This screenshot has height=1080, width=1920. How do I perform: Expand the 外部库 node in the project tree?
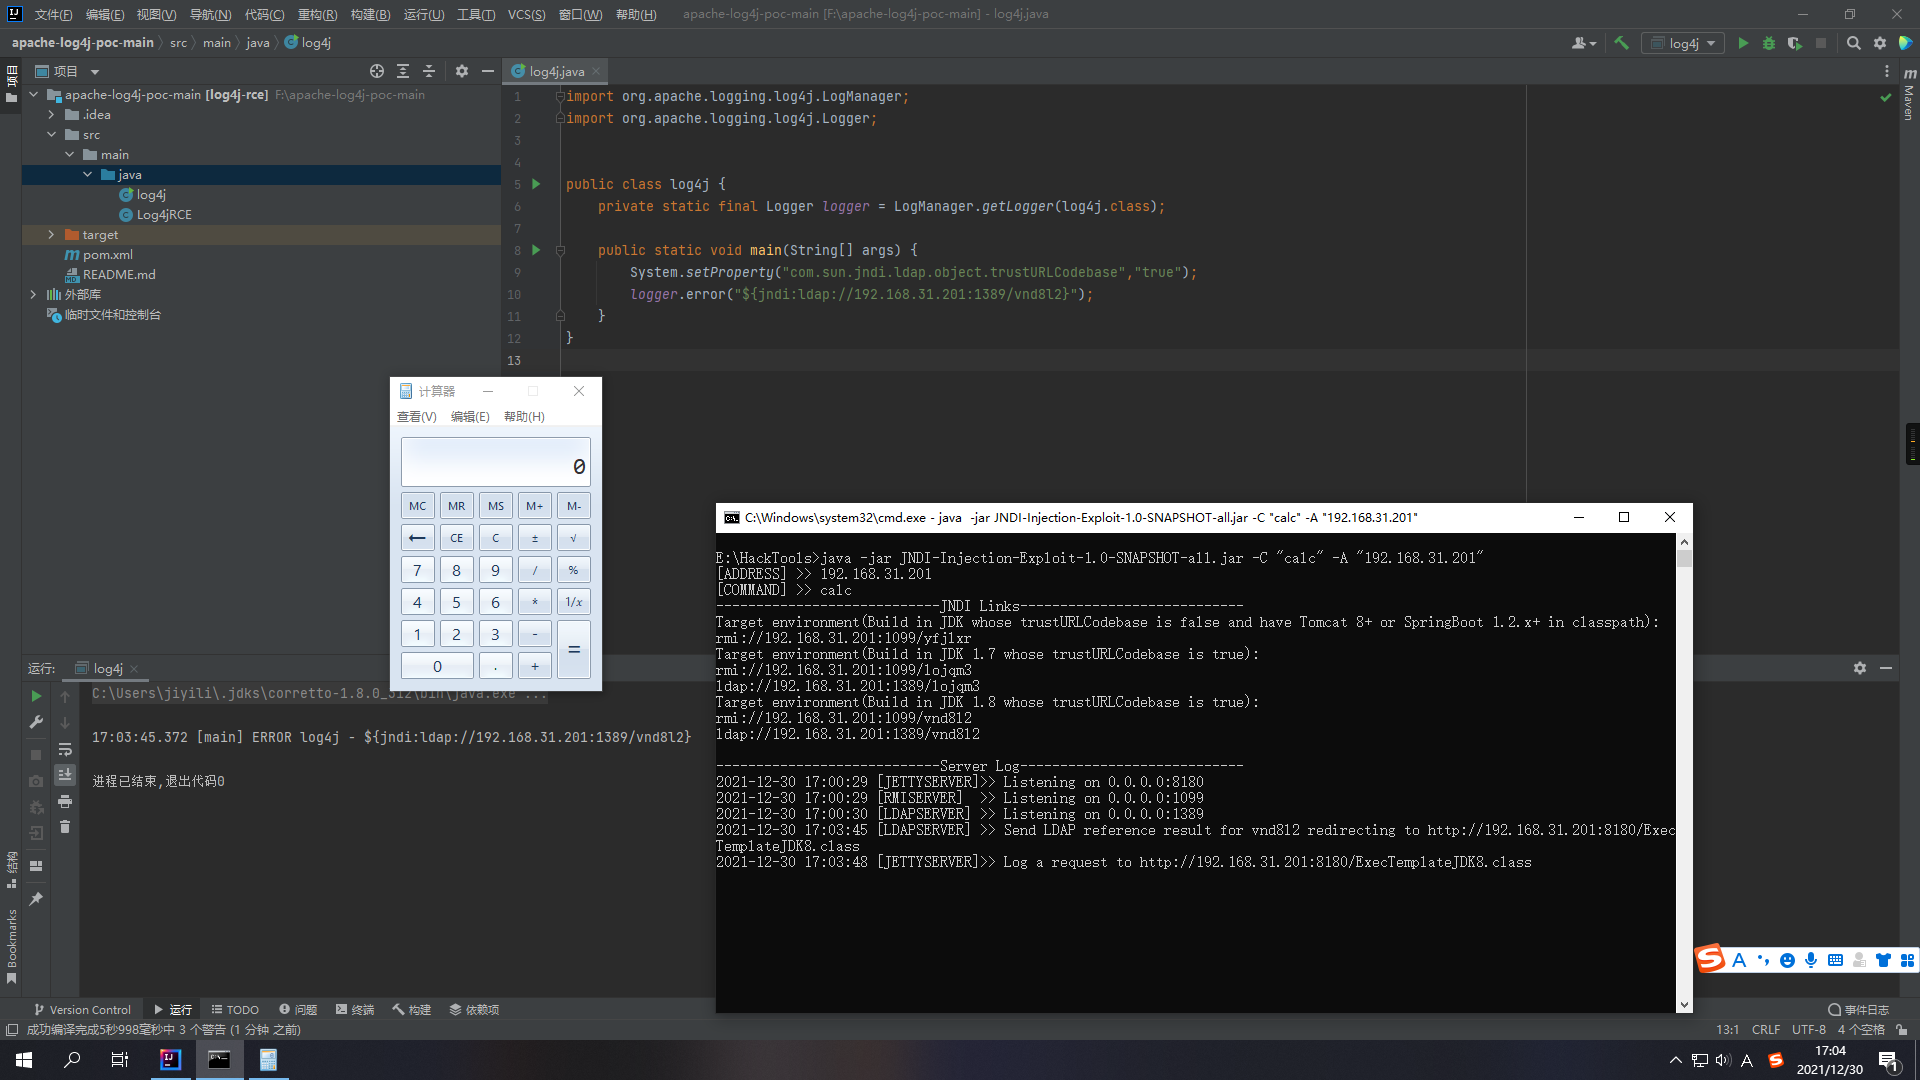33,294
